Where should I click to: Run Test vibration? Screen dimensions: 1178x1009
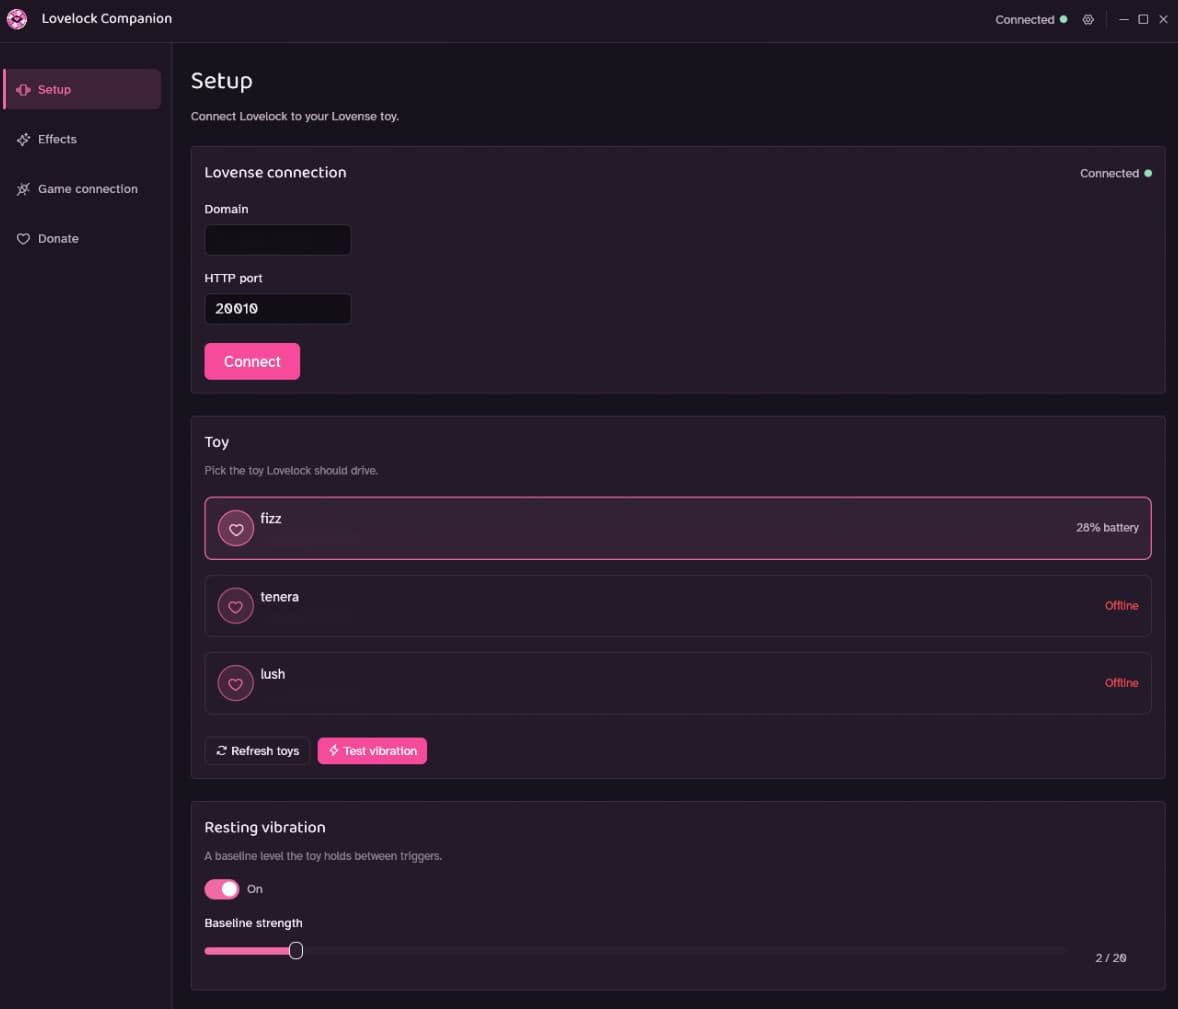click(372, 751)
